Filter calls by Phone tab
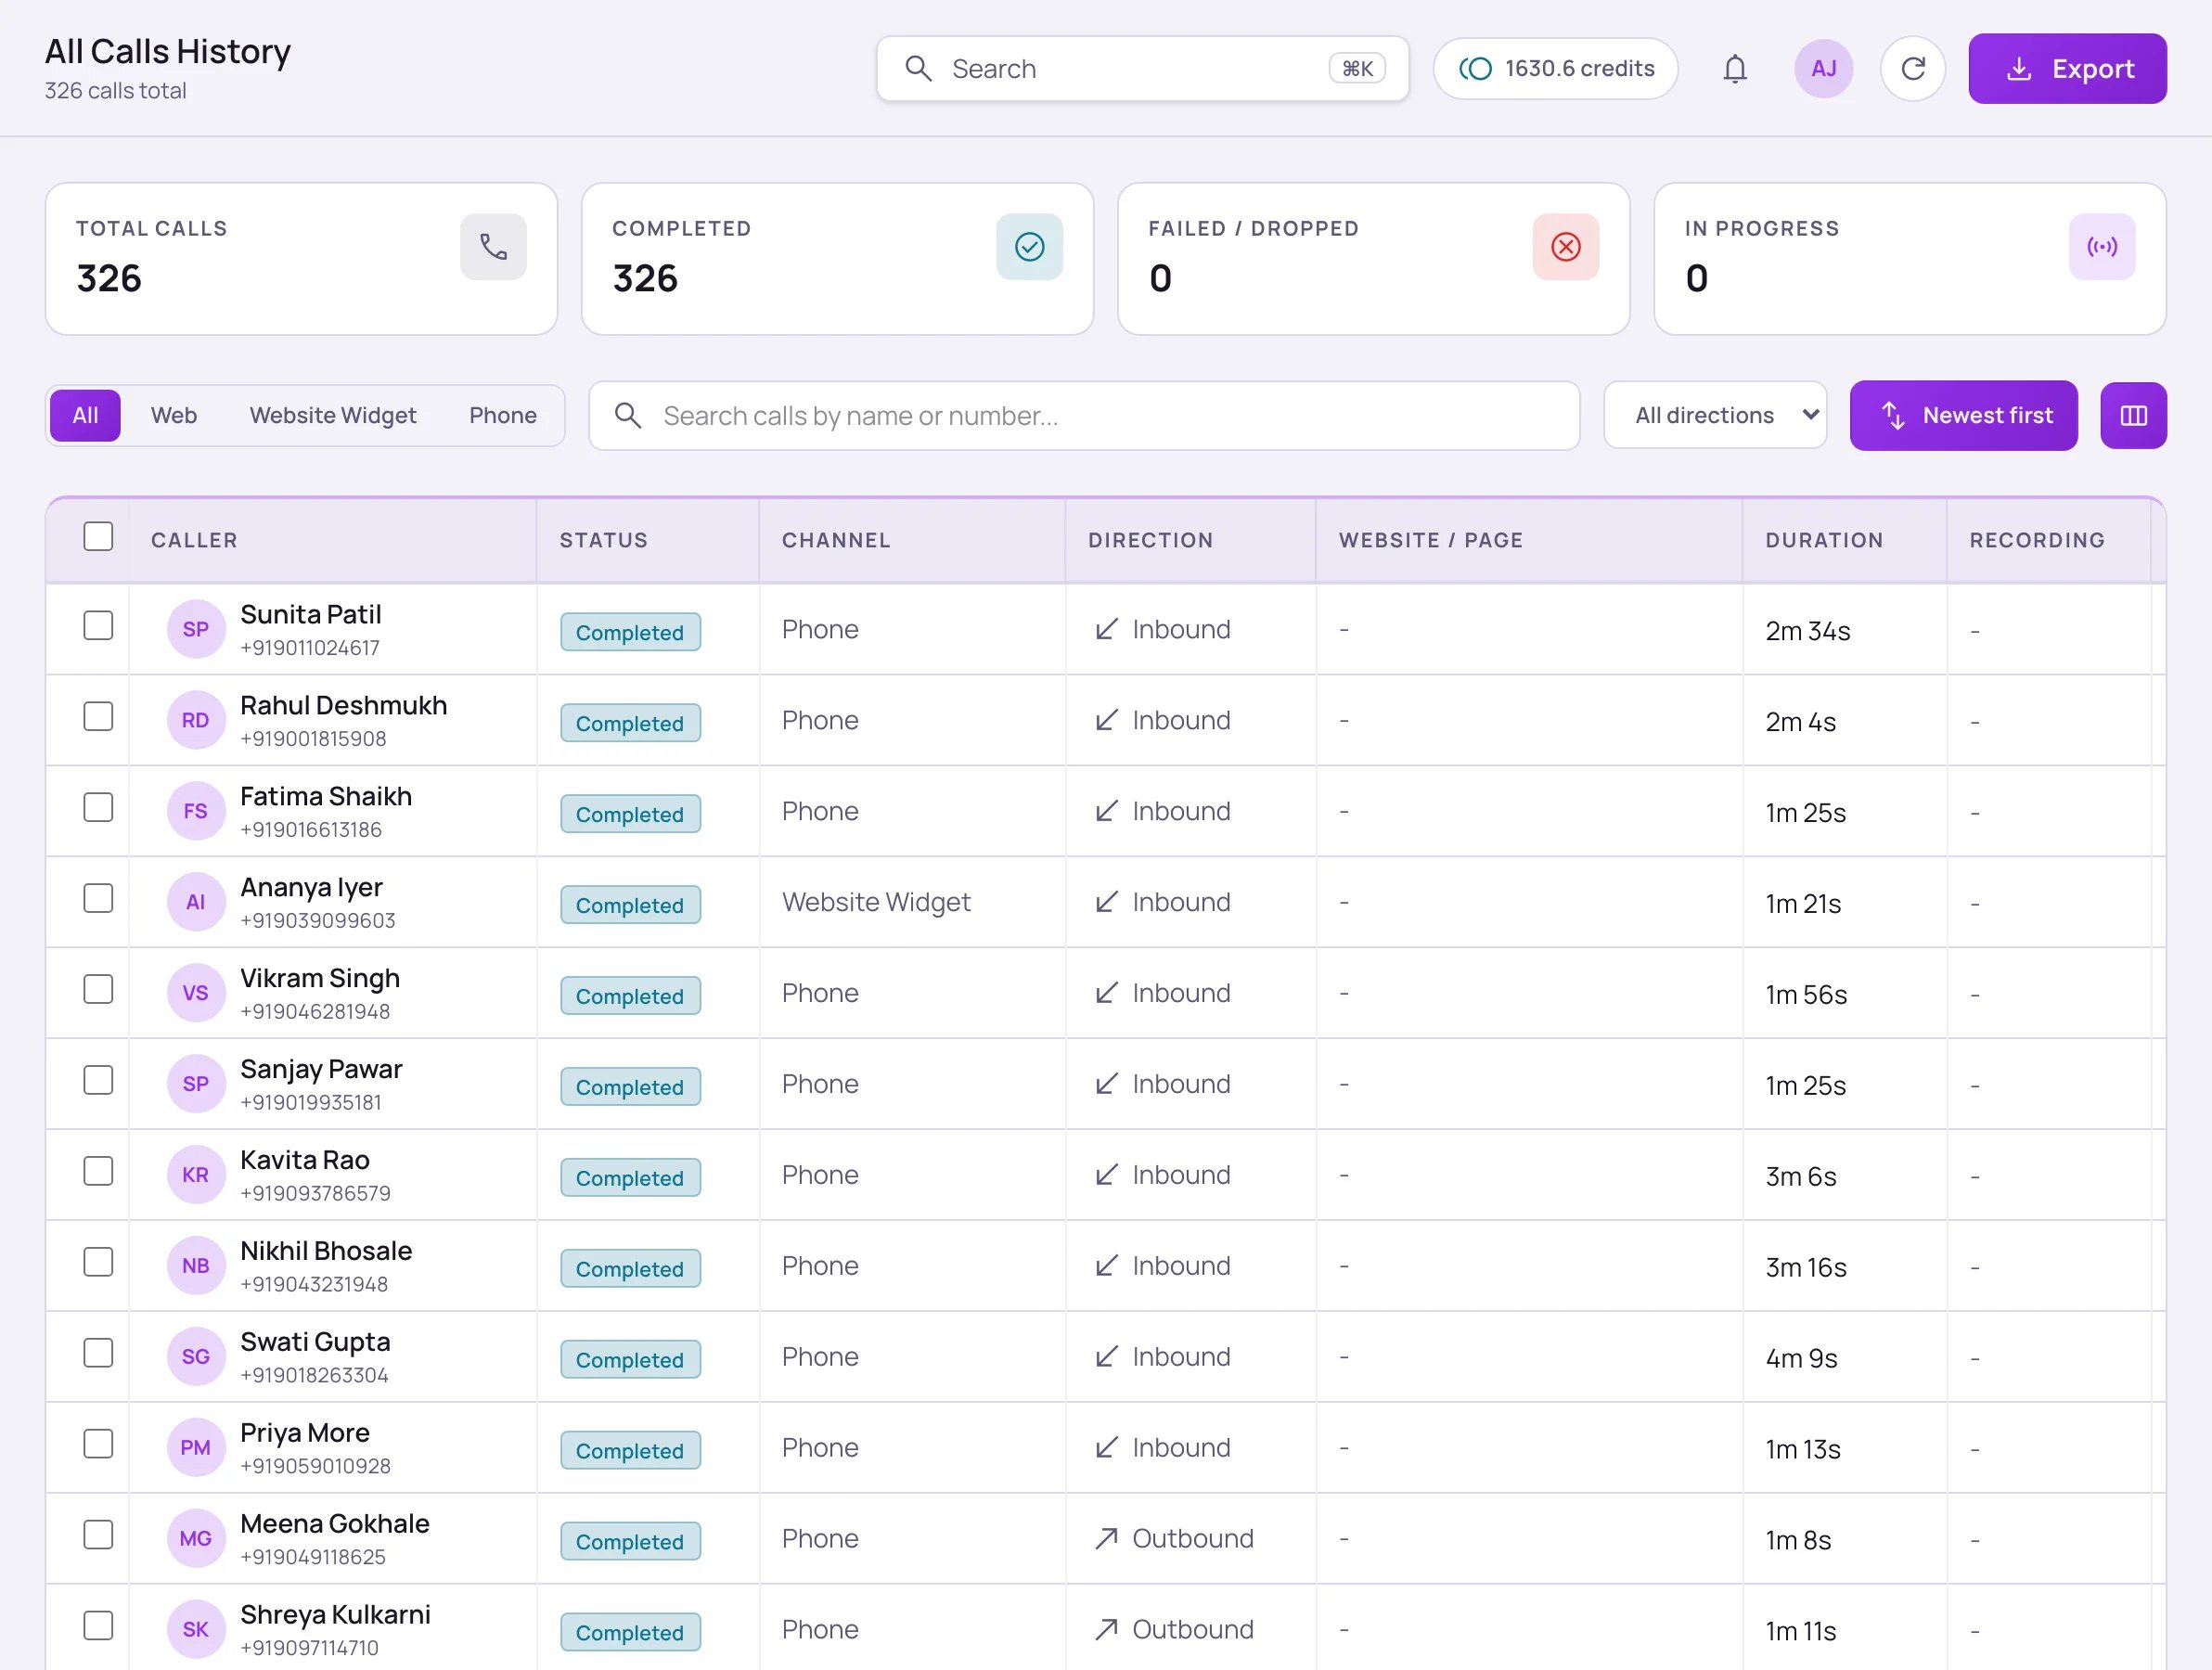Viewport: 2212px width, 1670px height. tap(503, 416)
